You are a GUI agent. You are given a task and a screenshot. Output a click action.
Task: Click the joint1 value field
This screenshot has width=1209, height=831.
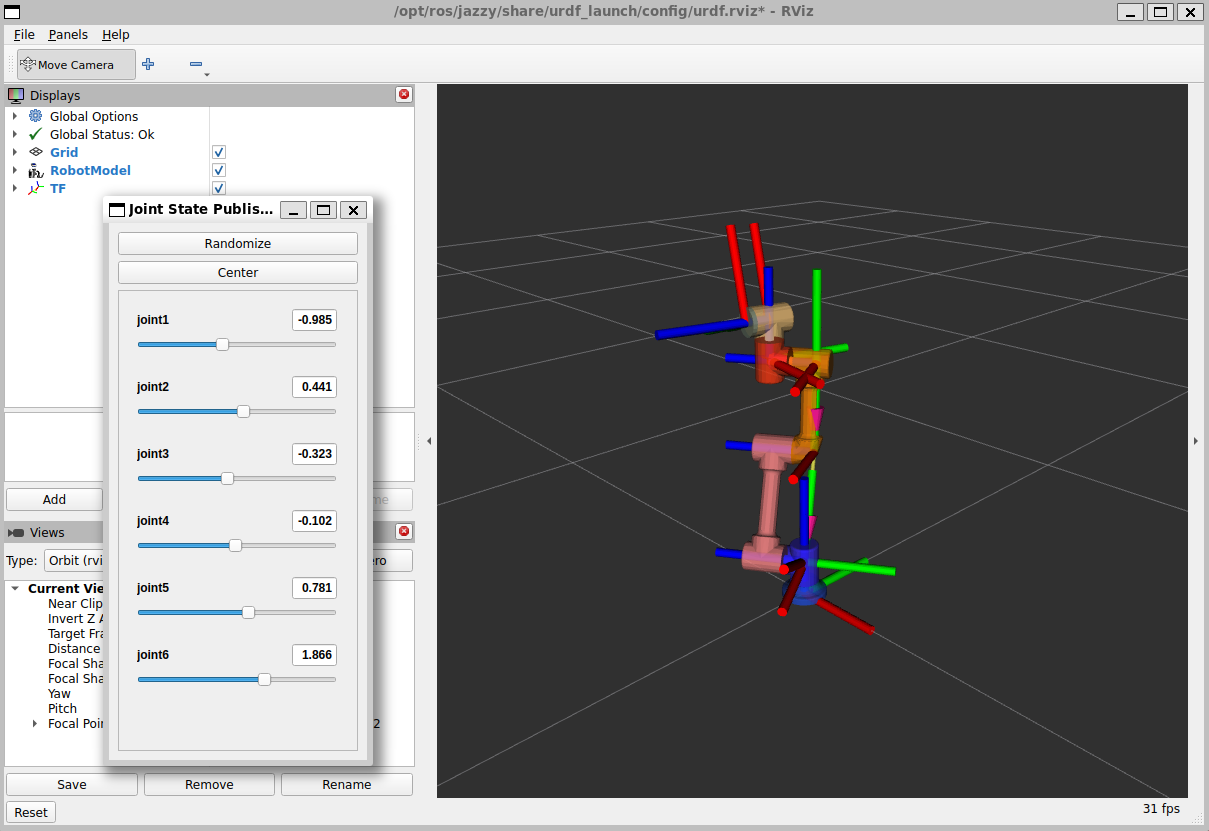coord(314,320)
